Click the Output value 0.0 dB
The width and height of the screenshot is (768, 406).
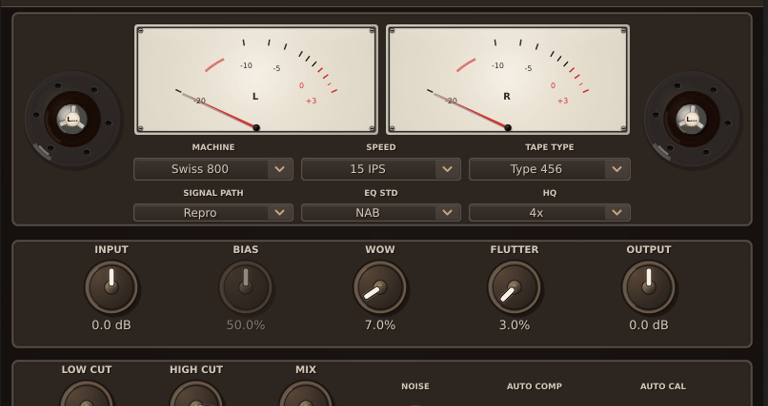coord(648,325)
